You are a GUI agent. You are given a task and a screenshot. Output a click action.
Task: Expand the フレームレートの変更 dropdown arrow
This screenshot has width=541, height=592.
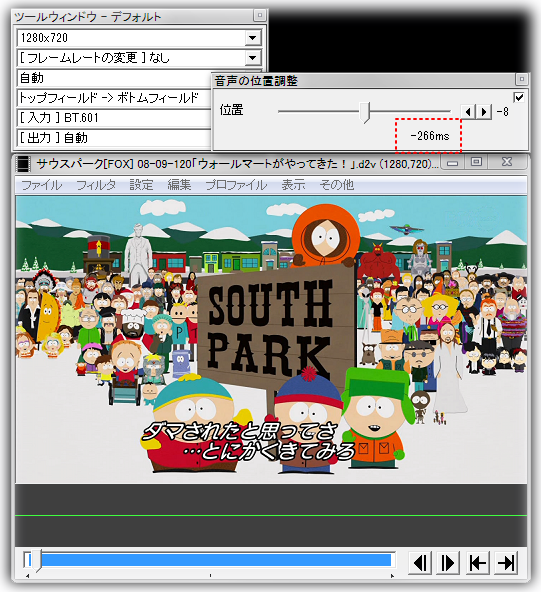253,58
